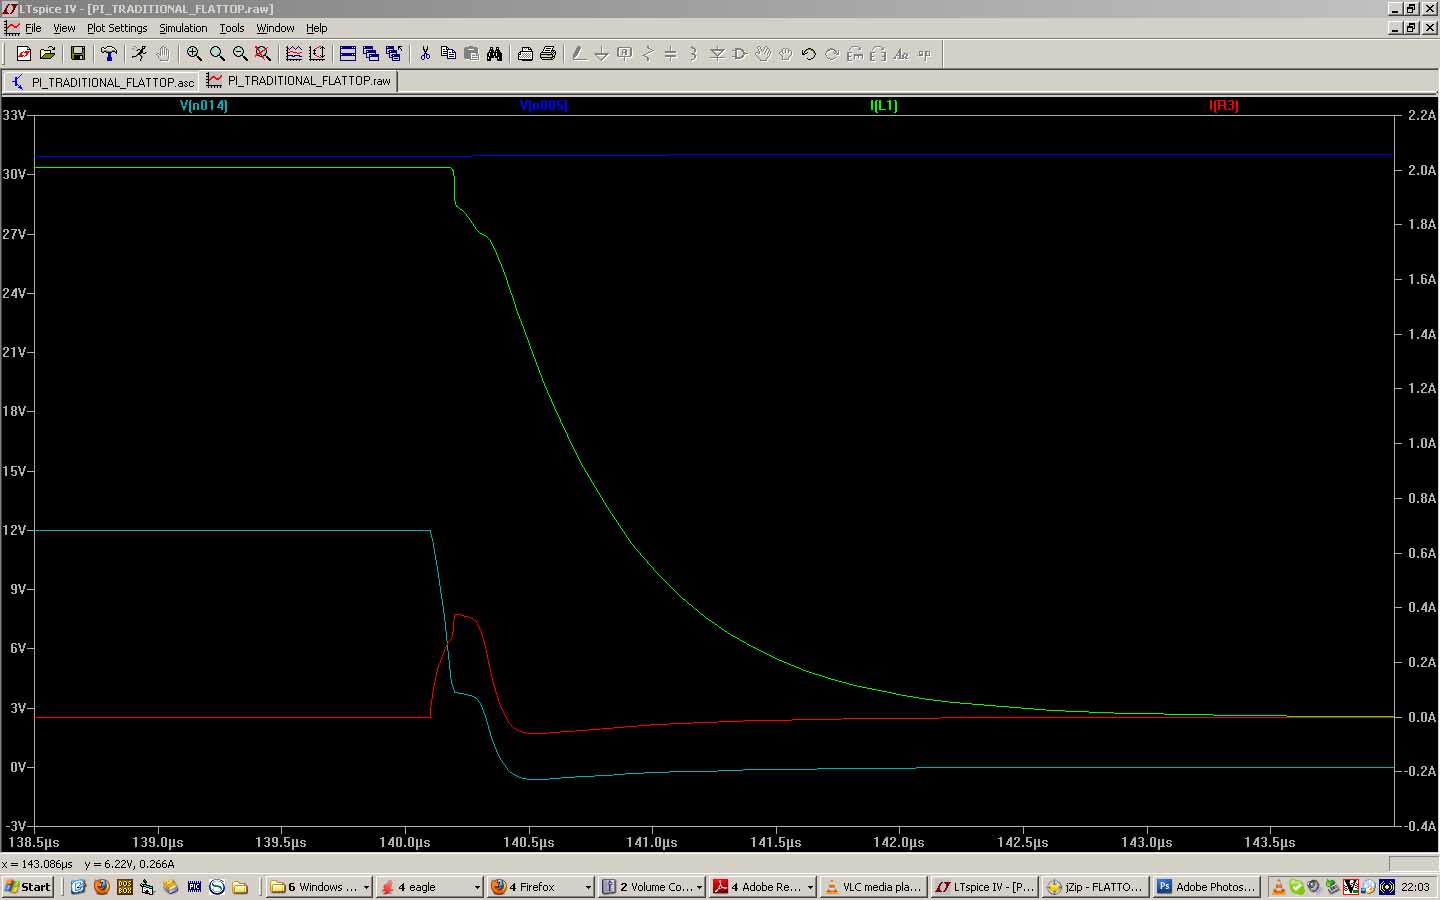Click the Save icon in toolbar
The image size is (1440, 900).
click(77, 54)
